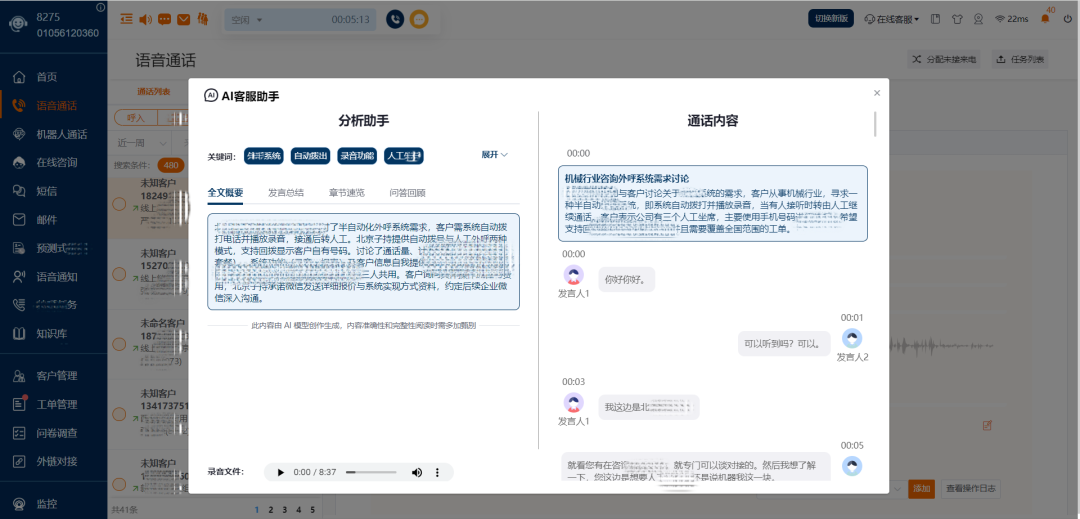
Task: Collapse the sidebar using menu fold icon
Action: (x=125, y=19)
